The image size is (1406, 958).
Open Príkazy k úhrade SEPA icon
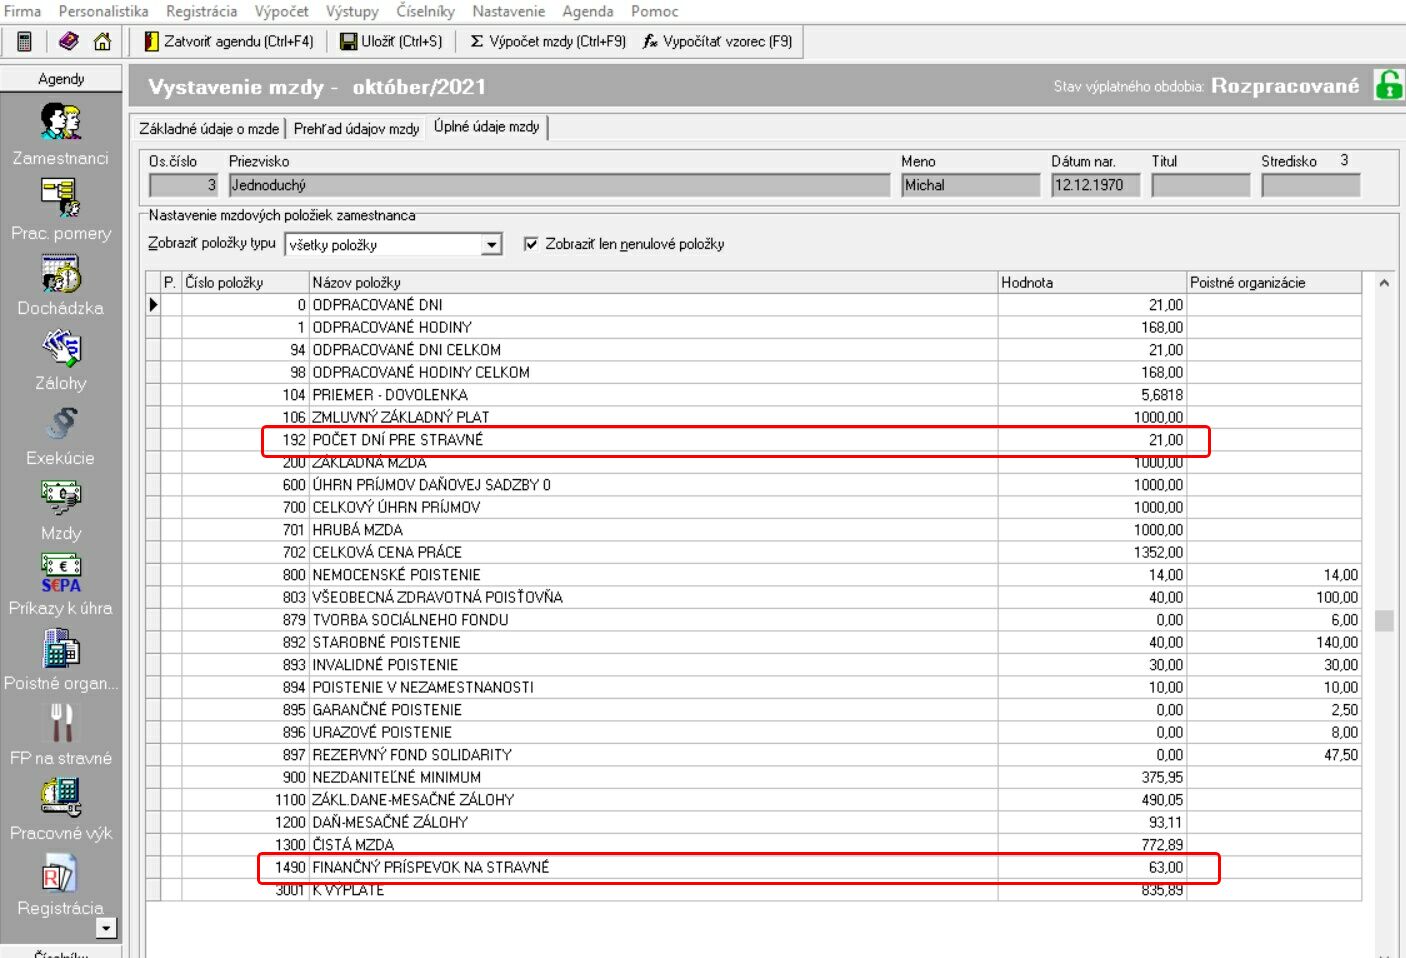pyautogui.click(x=60, y=574)
